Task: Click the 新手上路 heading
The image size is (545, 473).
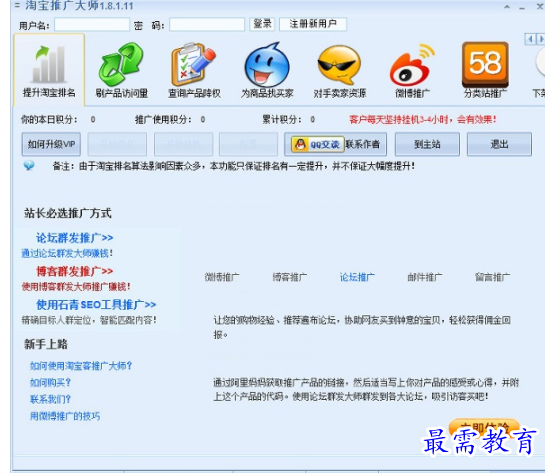Action: pos(46,344)
